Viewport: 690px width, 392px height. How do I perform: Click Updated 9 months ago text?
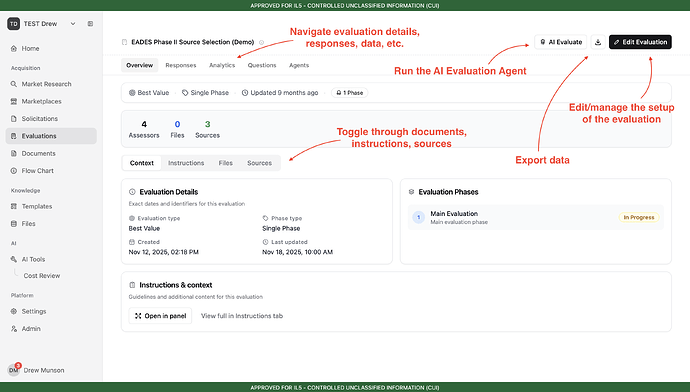pos(284,93)
